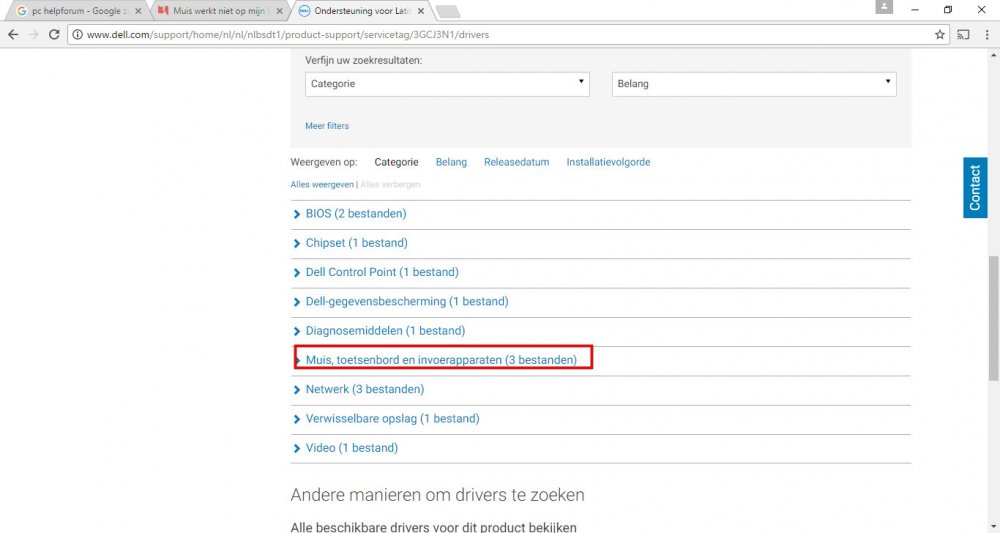Bookmark this page with the star icon
This screenshot has width=1000, height=533.
[939, 34]
